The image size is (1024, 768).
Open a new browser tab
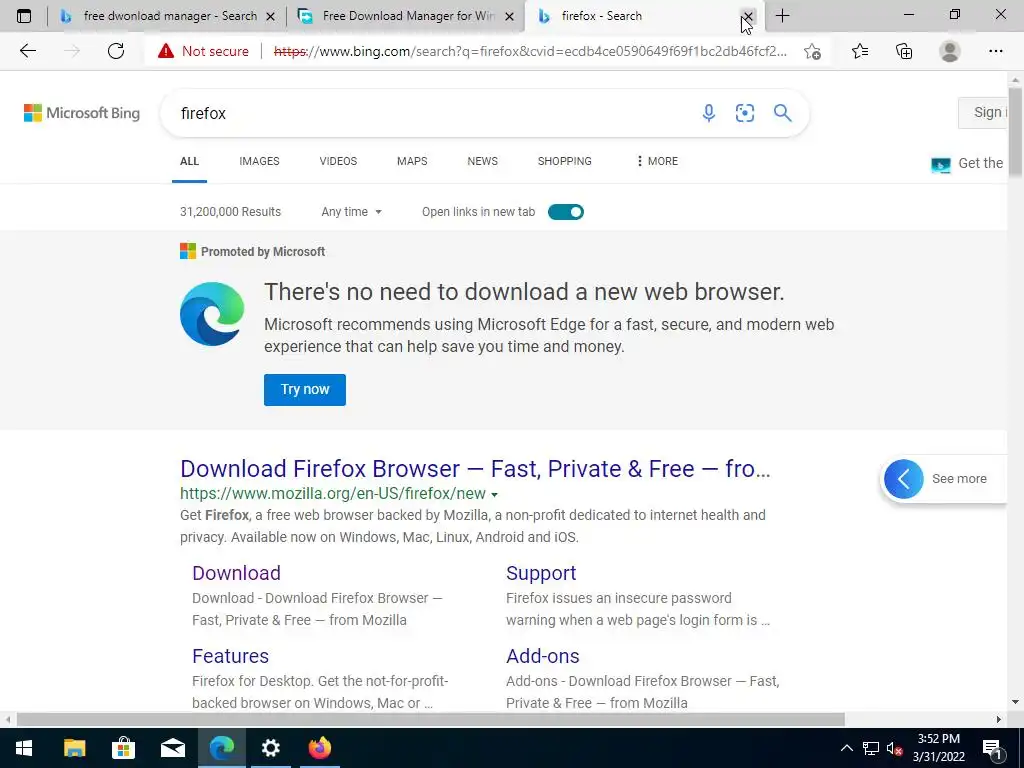tap(782, 16)
